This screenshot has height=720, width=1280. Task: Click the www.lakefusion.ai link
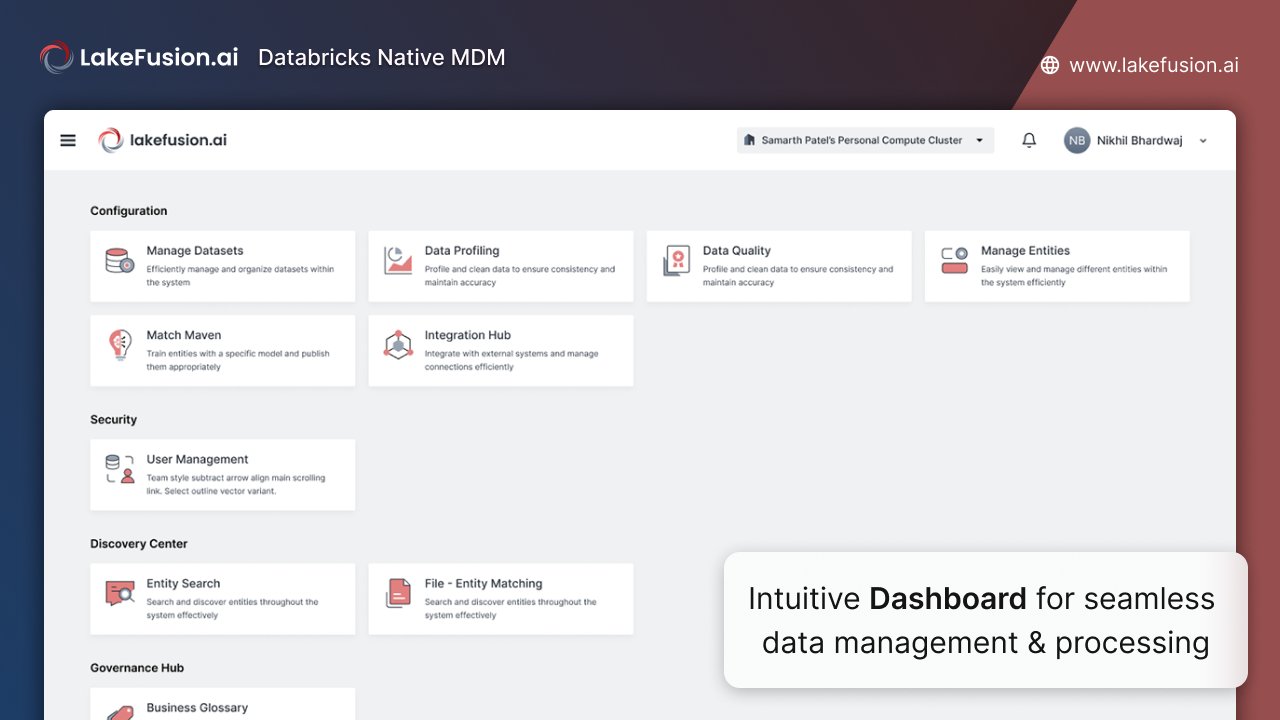1154,65
